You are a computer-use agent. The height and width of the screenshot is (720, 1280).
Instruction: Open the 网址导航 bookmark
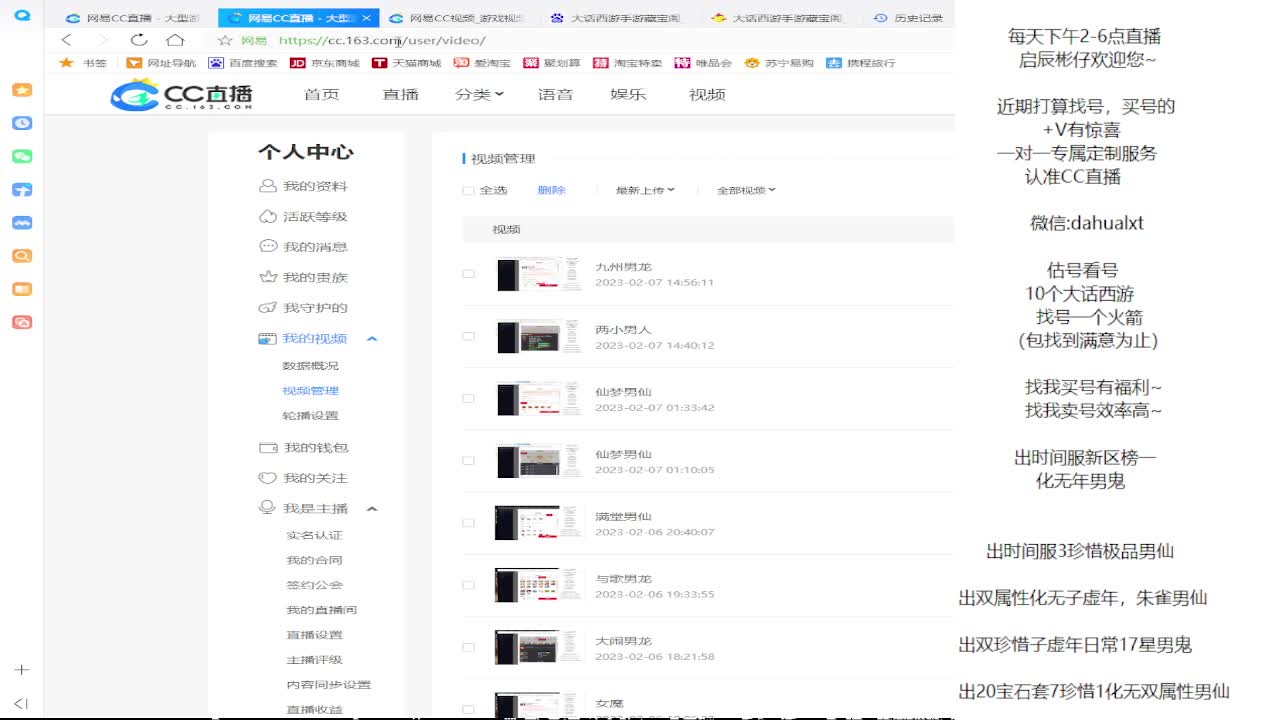tap(161, 63)
